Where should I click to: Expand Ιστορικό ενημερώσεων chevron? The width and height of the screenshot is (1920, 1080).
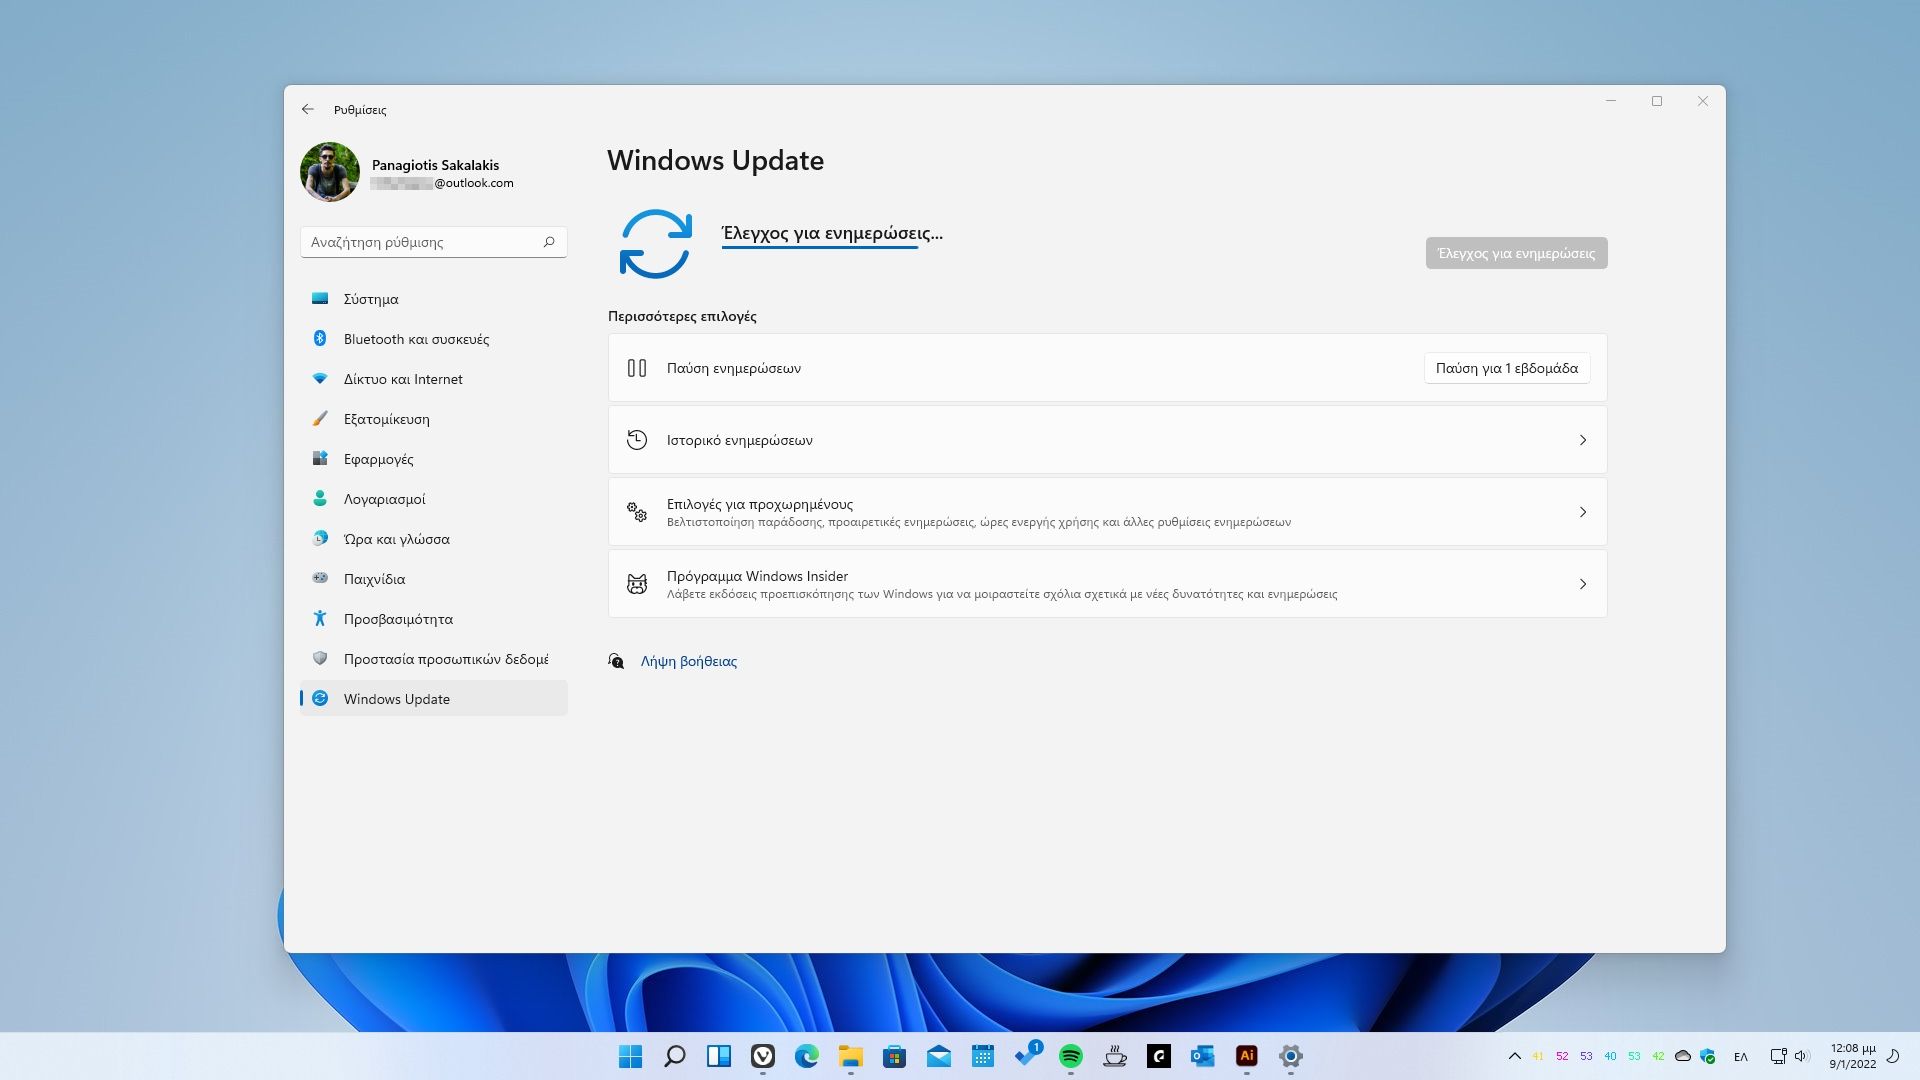tap(1582, 440)
